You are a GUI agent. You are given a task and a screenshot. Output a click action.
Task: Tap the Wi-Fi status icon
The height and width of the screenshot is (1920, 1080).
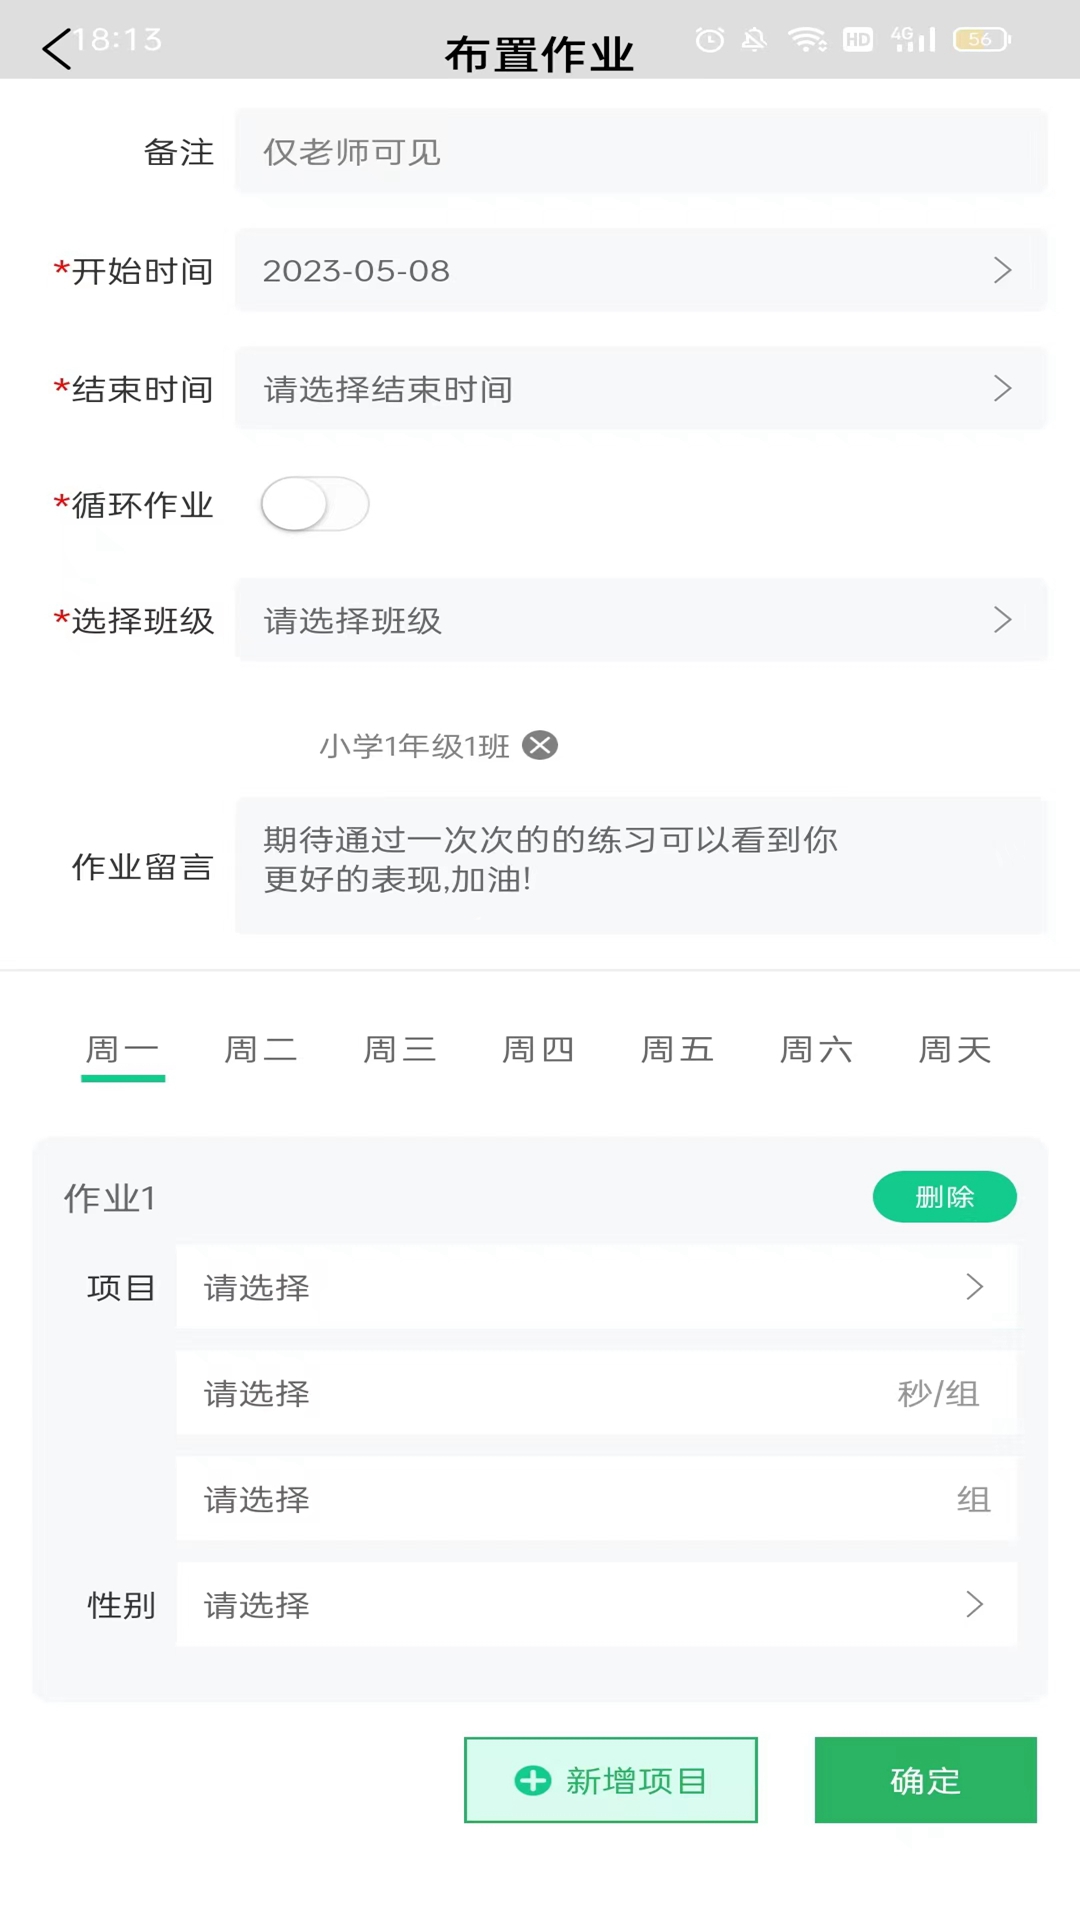pos(806,40)
